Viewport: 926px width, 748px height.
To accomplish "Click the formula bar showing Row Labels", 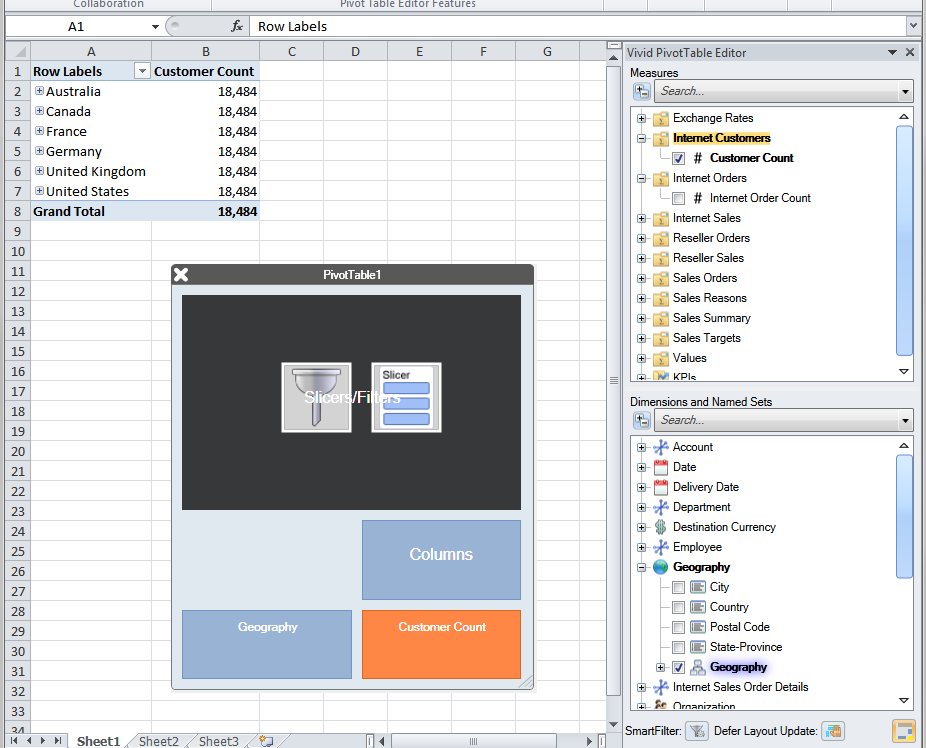I will (x=578, y=27).
